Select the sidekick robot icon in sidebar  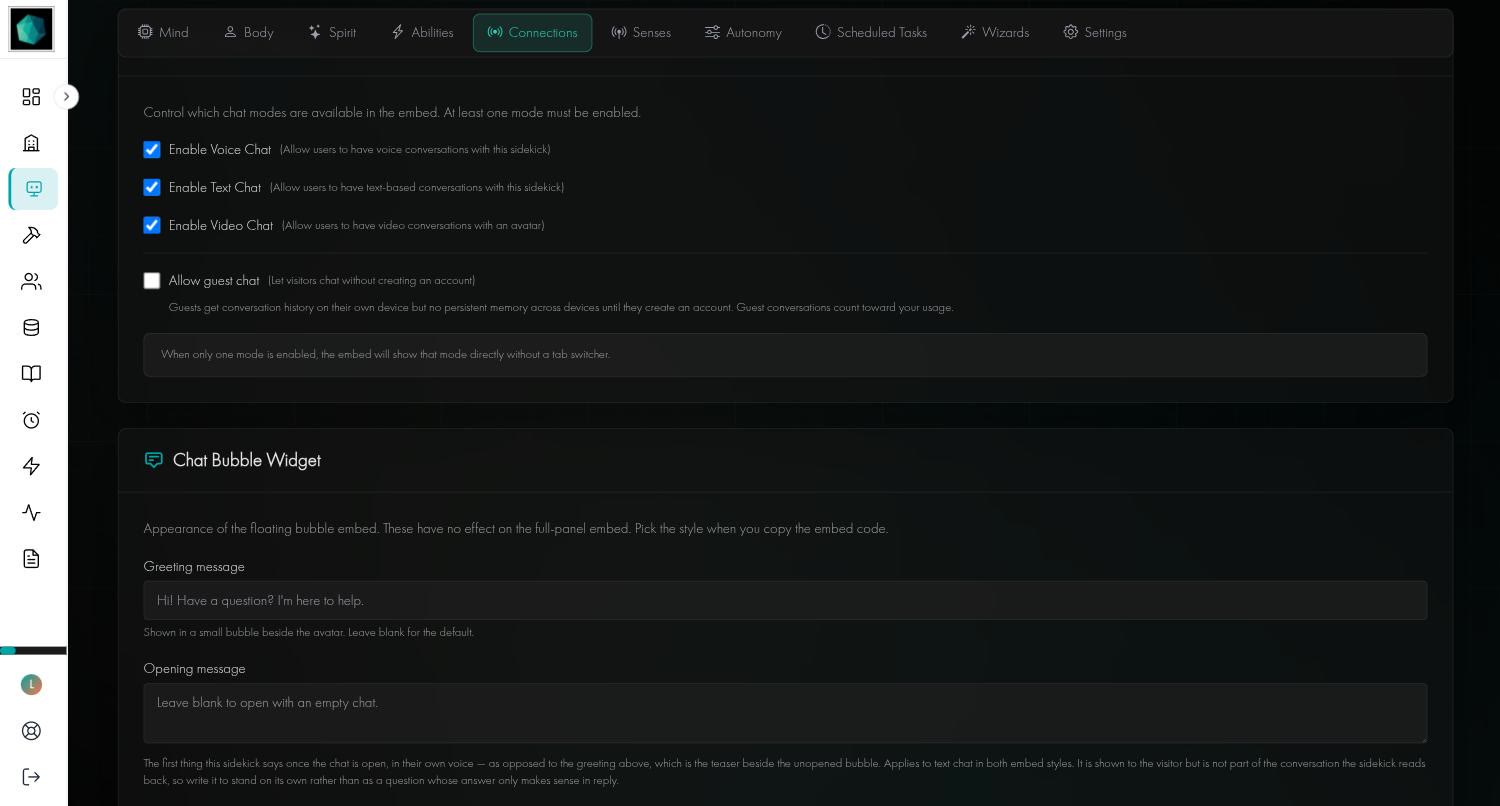34,189
